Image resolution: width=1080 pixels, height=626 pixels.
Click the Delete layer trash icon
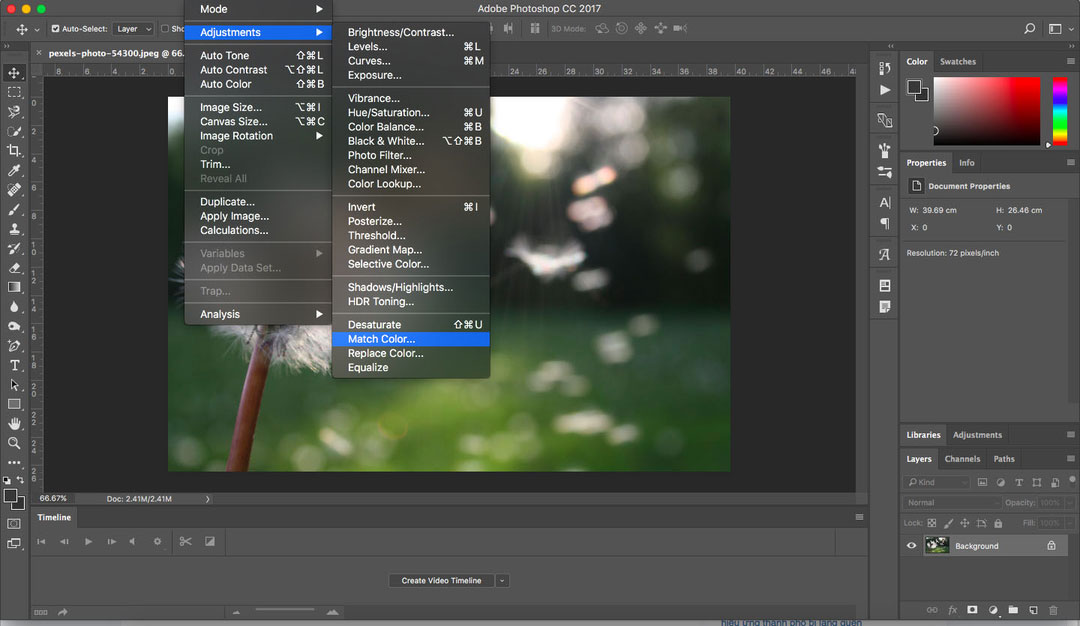pos(1052,610)
